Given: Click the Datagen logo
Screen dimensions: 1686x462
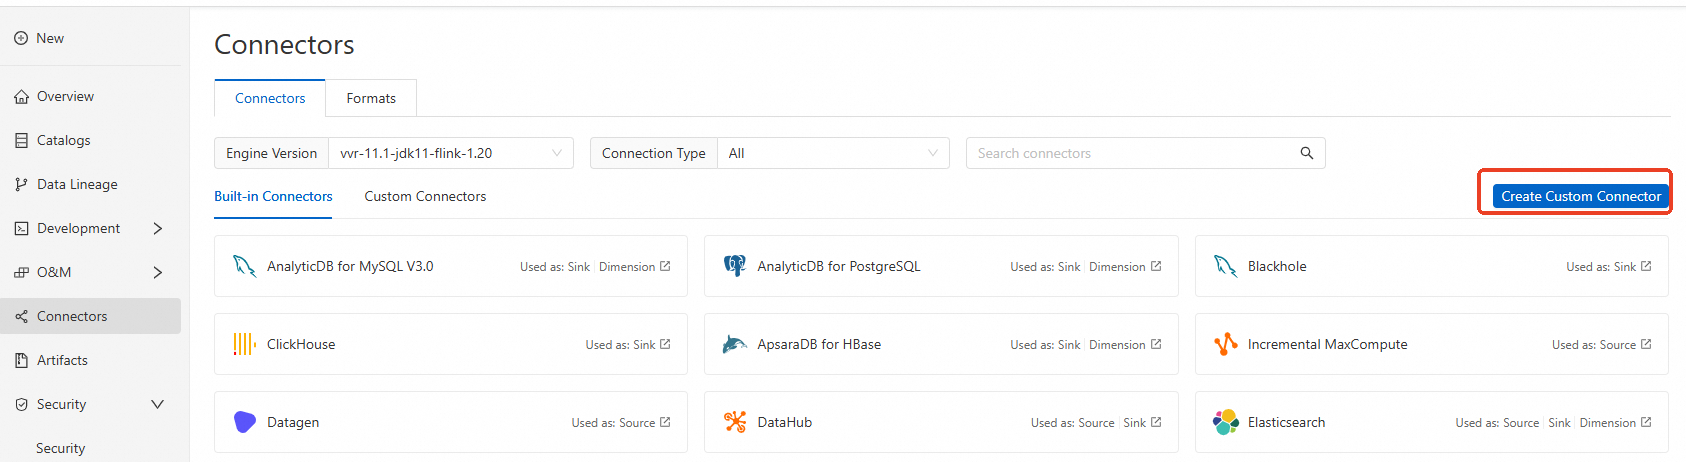Looking at the screenshot, I should 244,422.
